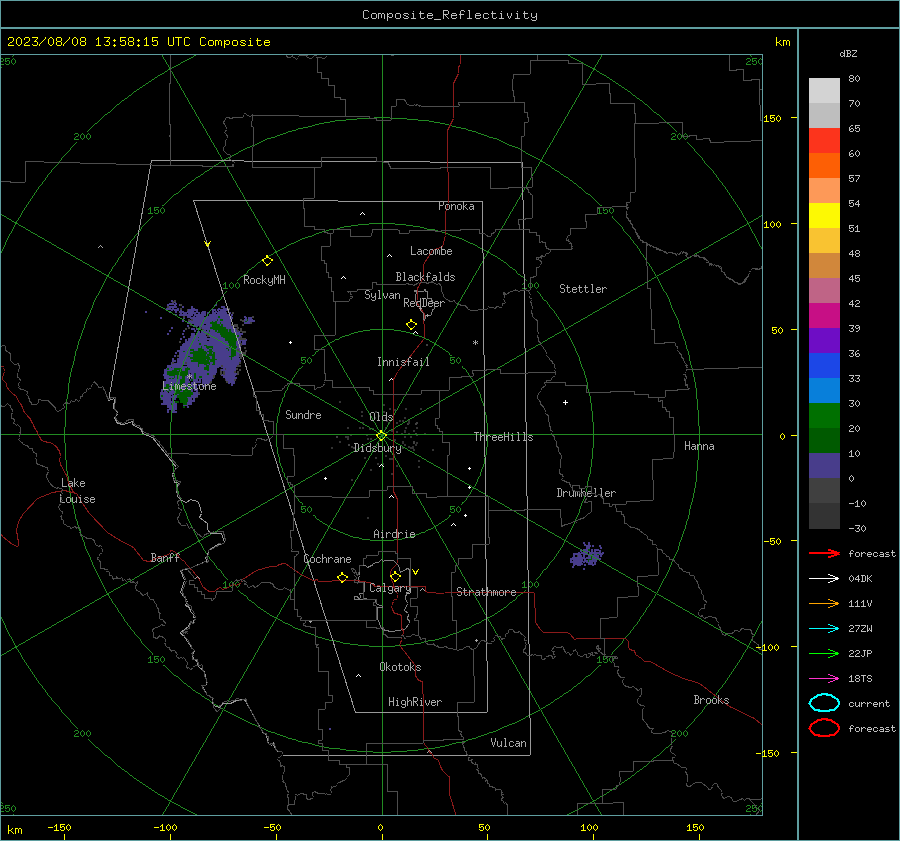The width and height of the screenshot is (900, 841).
Task: Pick the bright yellow 51-54 dBZ swatch
Action: click(824, 216)
